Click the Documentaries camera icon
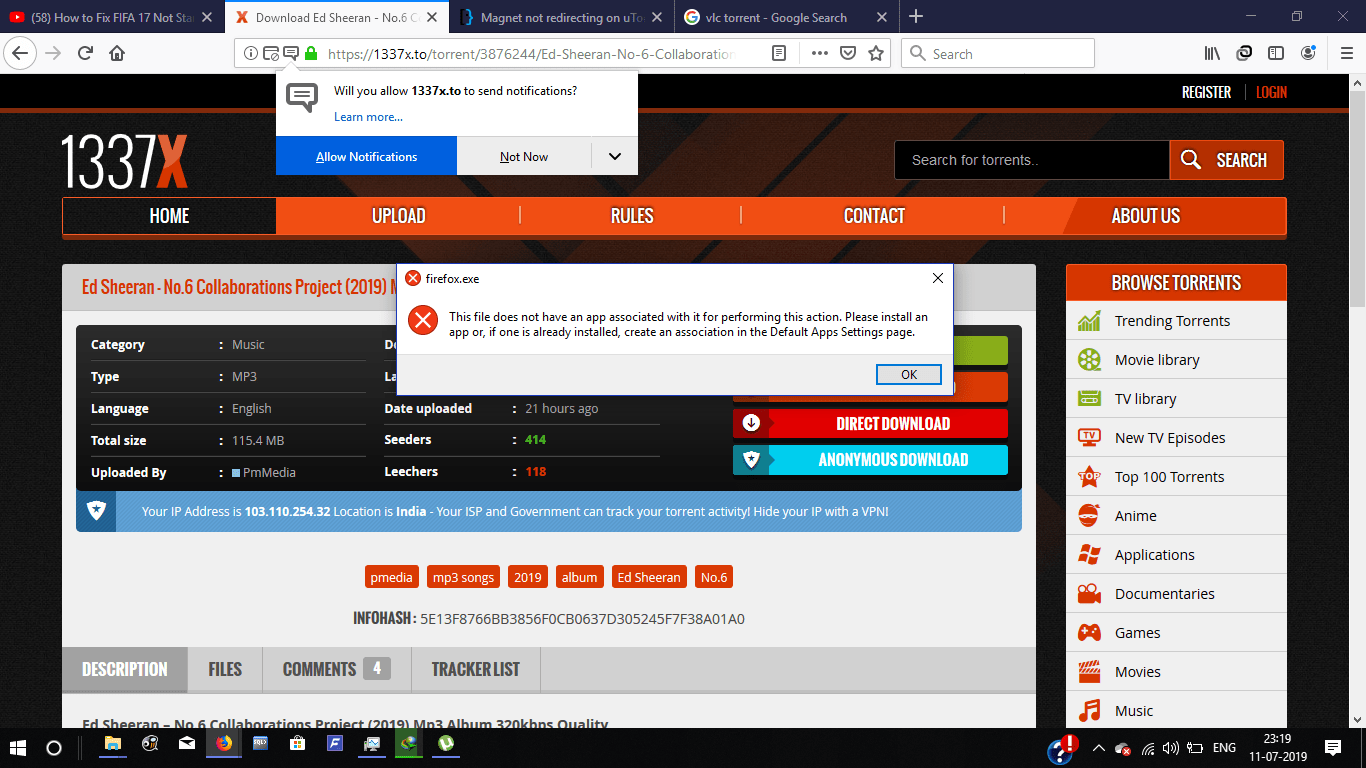 pyautogui.click(x=1089, y=594)
